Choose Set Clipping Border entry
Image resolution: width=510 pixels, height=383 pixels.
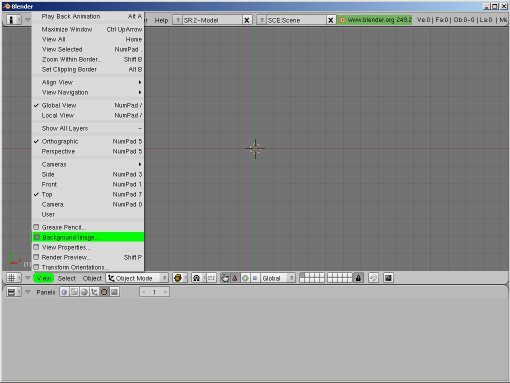pos(88,69)
